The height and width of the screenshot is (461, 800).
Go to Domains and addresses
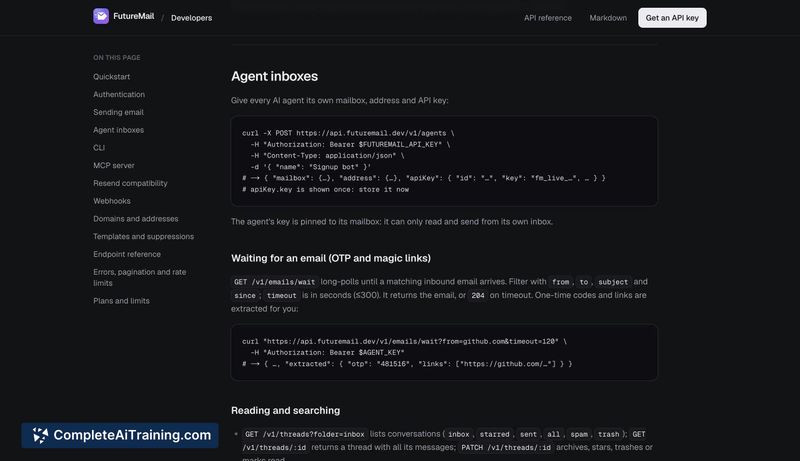pyautogui.click(x=136, y=219)
